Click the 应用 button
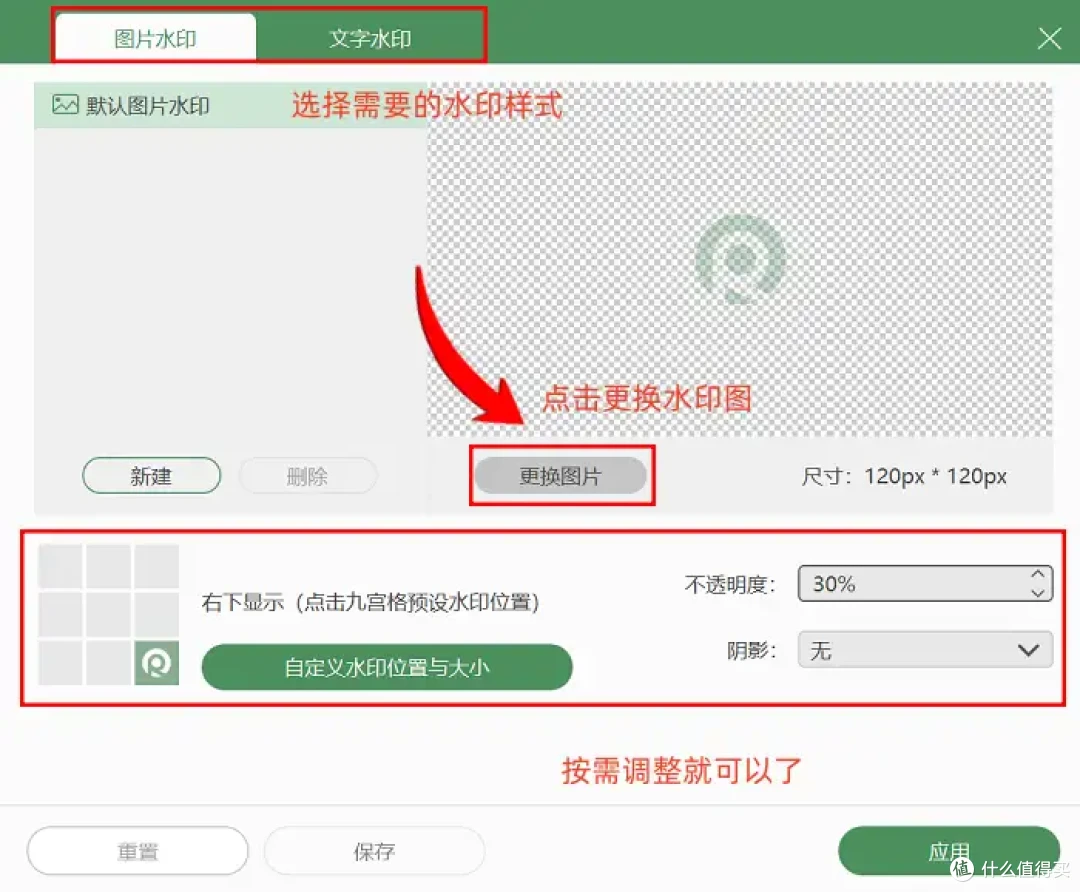This screenshot has width=1080, height=892. tap(948, 851)
